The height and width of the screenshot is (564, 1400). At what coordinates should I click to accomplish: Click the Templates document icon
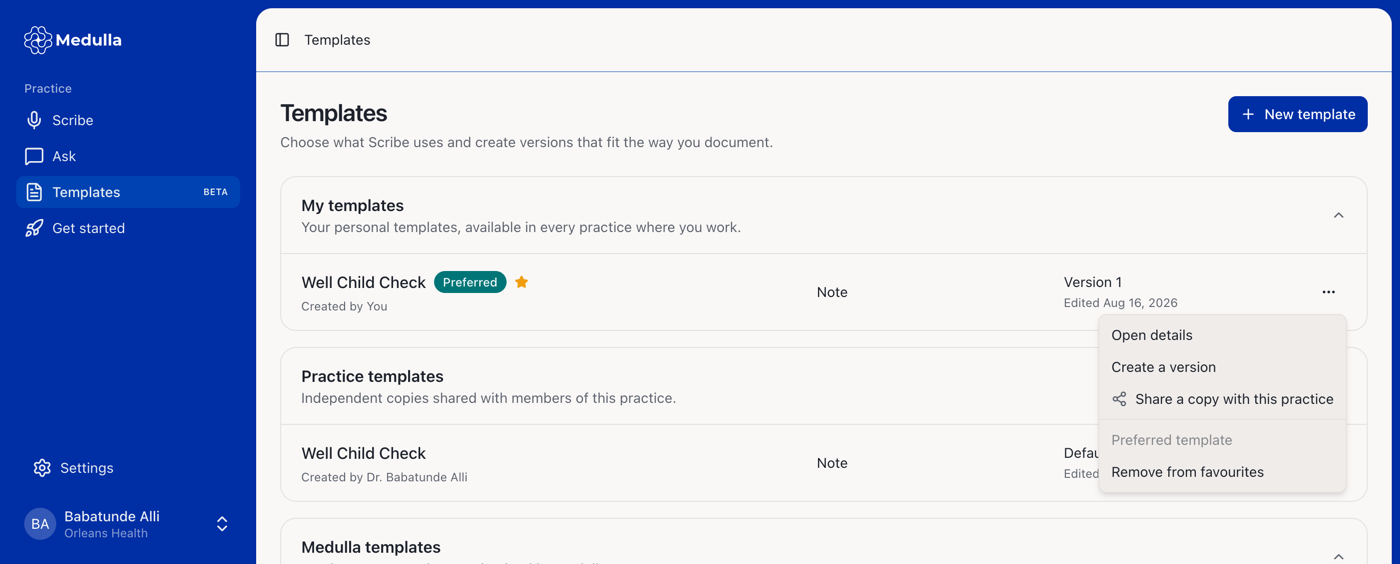point(34,192)
